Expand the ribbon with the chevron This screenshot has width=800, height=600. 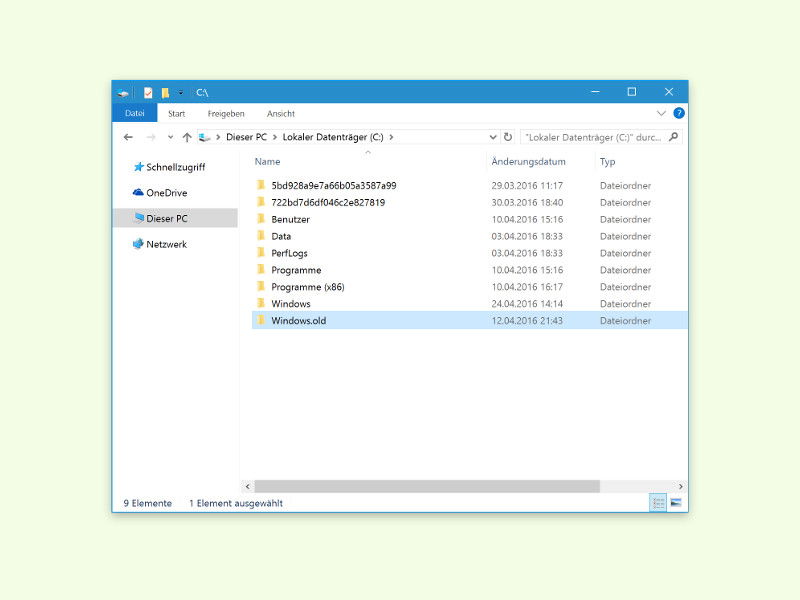661,113
